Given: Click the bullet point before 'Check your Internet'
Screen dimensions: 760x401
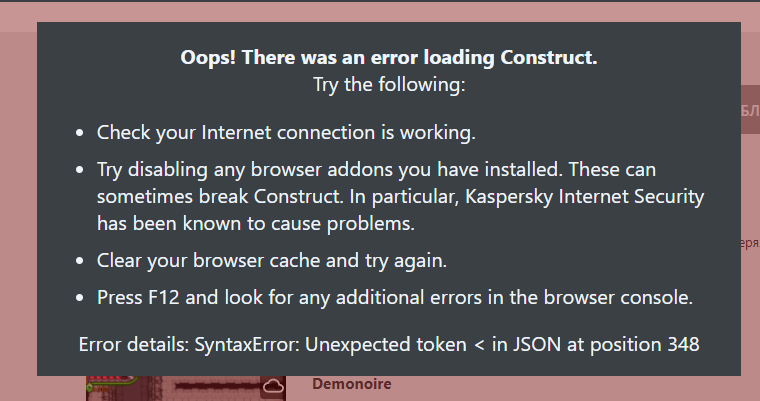Looking at the screenshot, I should coord(79,133).
